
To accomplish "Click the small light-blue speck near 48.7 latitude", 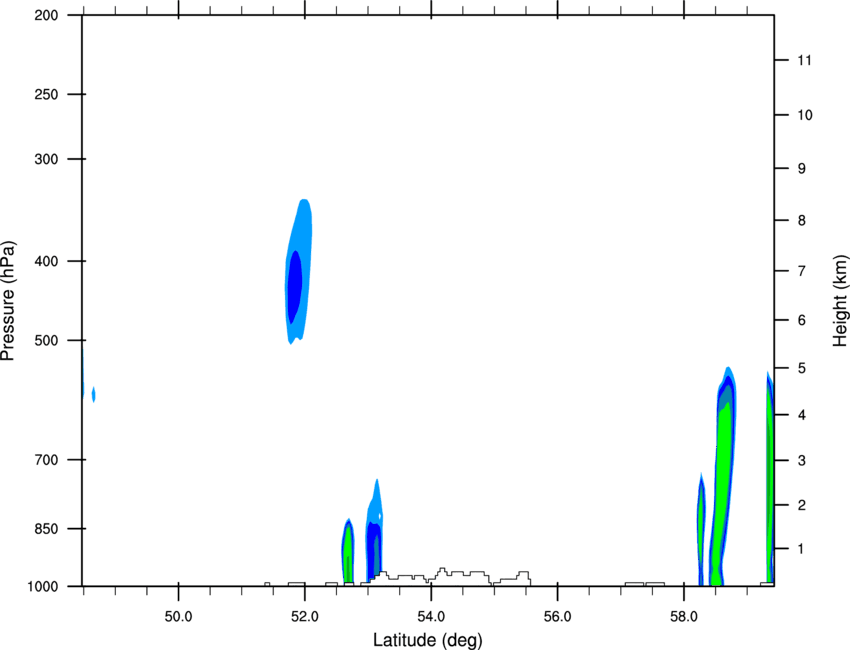I will pyautogui.click(x=94, y=394).
